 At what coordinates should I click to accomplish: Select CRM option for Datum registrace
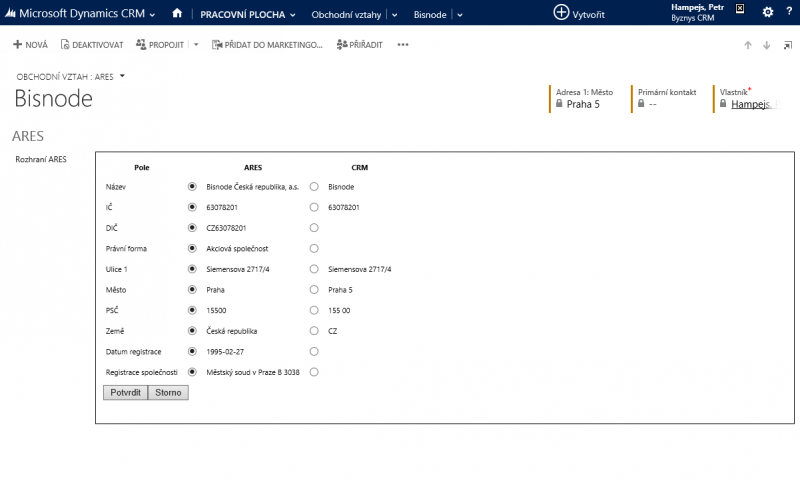coord(314,351)
